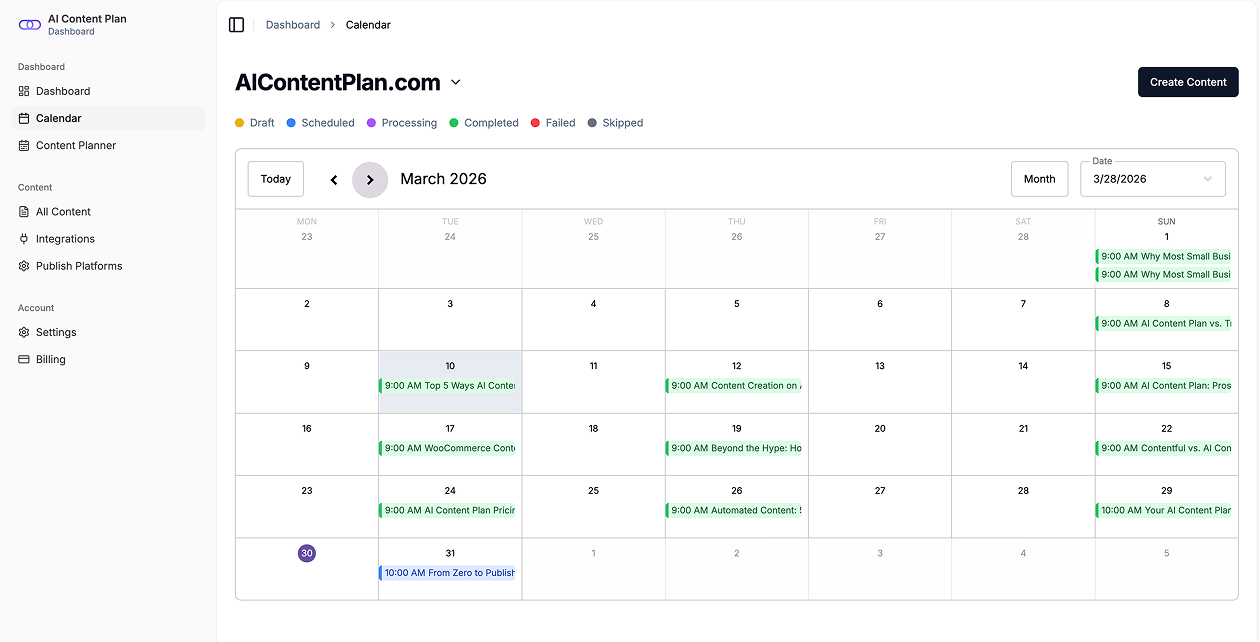Viewport: 1260px width, 642px height.
Task: Select Dashboard in the breadcrumb
Action: pos(293,24)
